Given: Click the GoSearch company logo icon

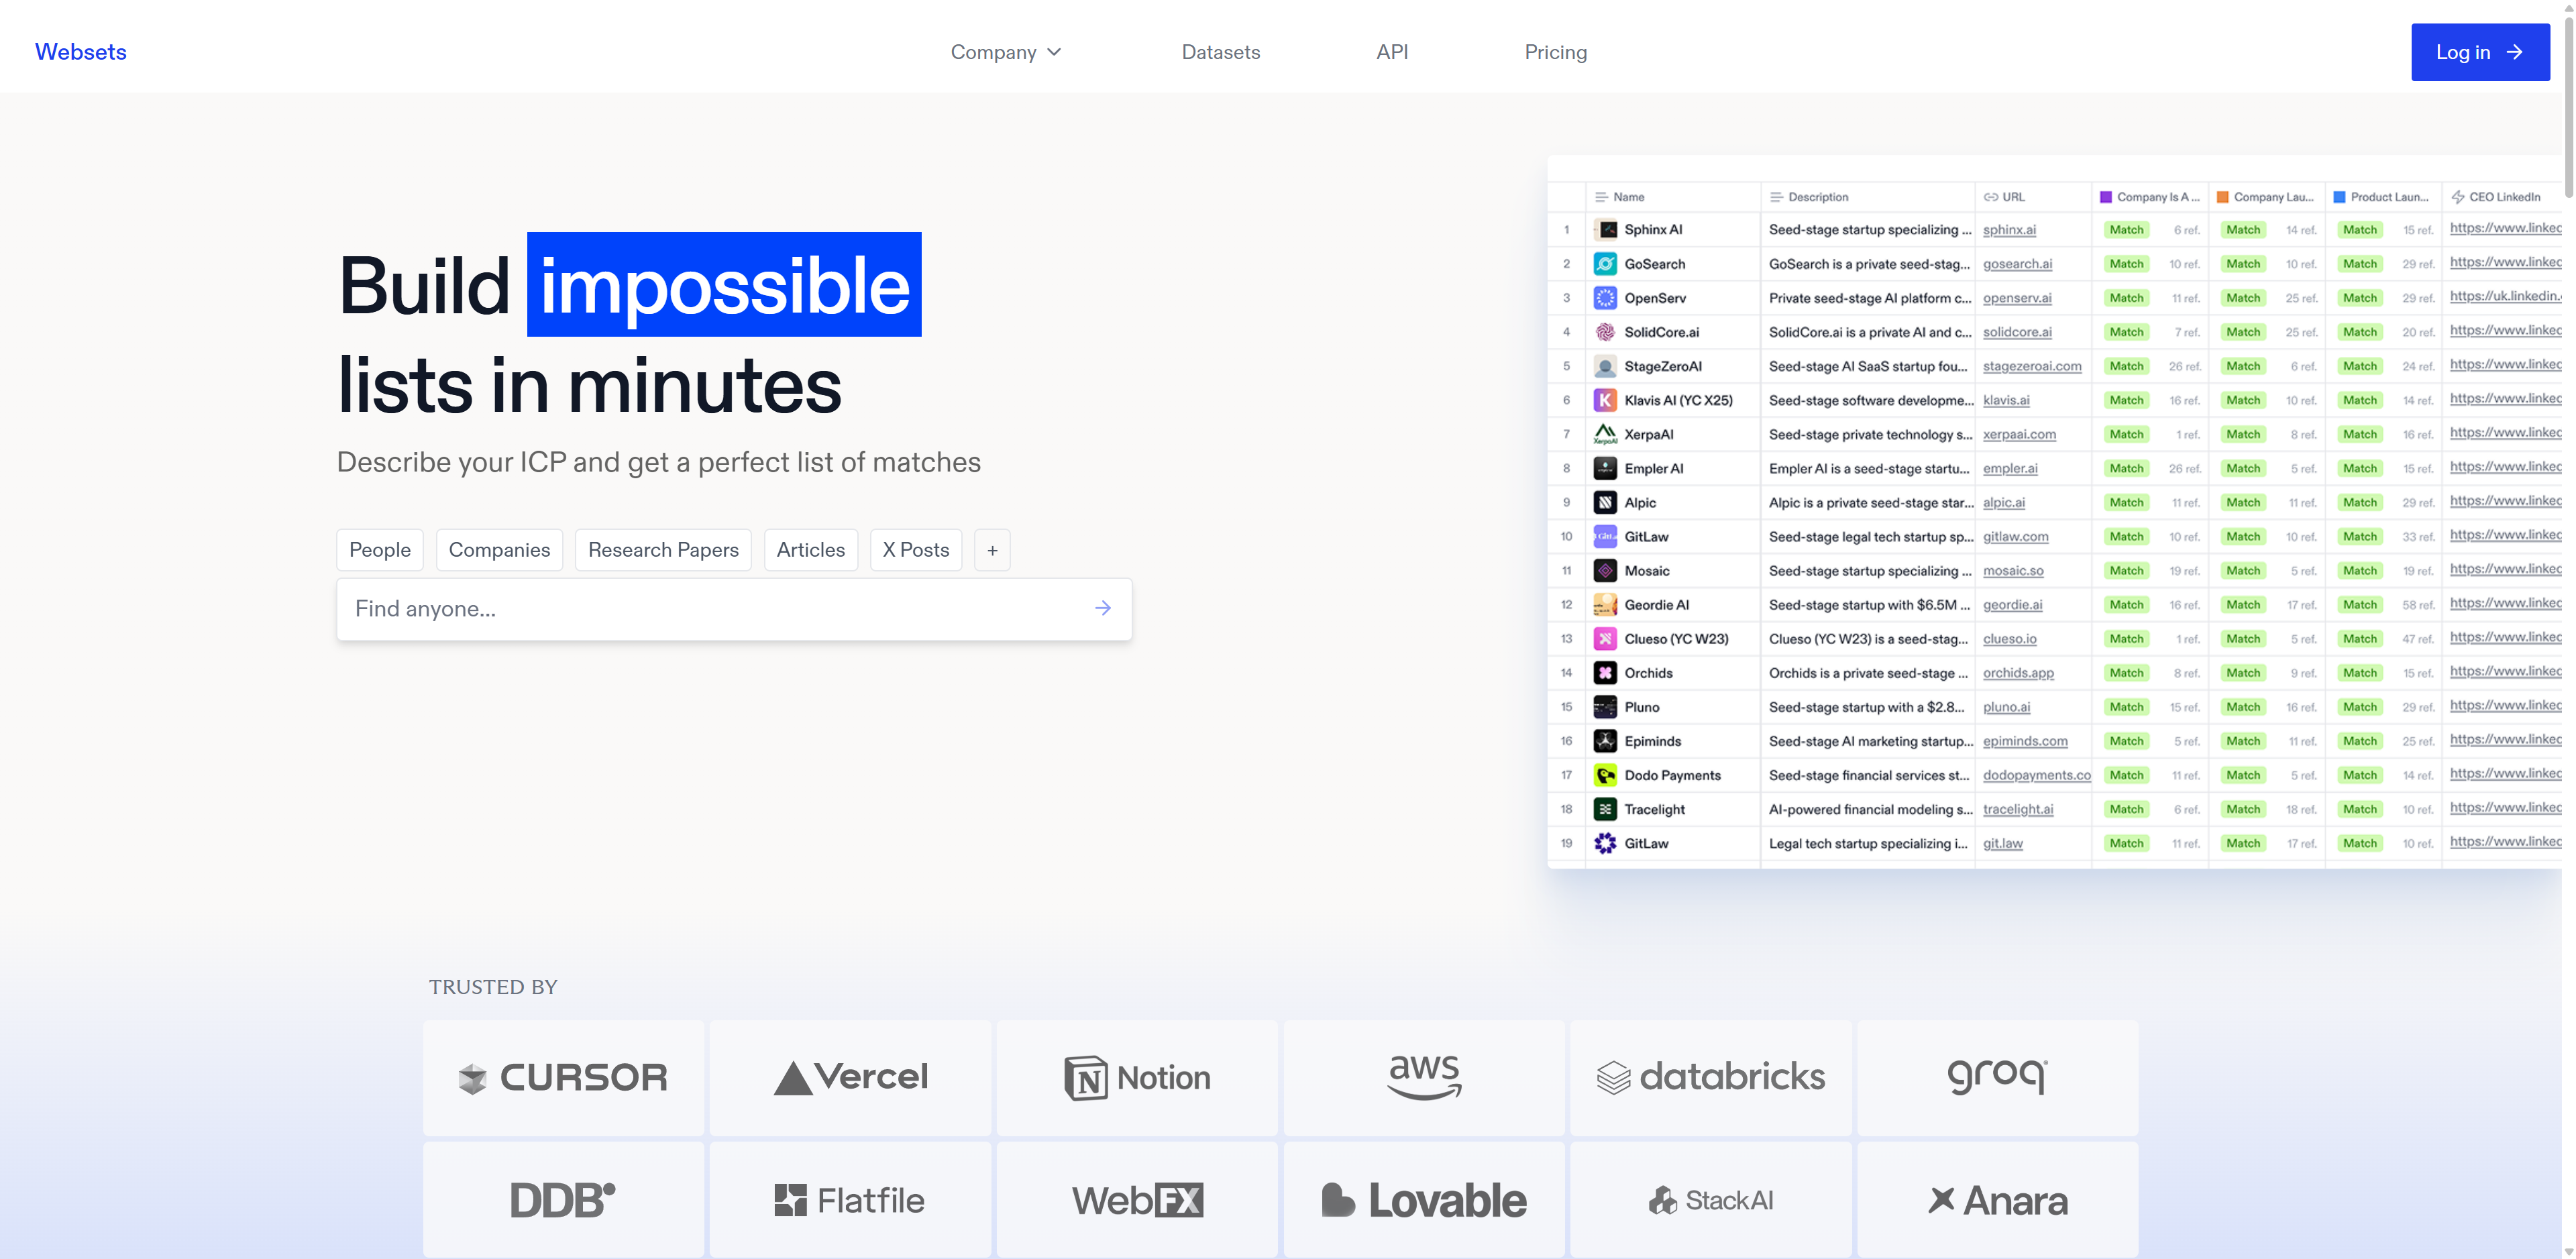Looking at the screenshot, I should pos(1605,264).
